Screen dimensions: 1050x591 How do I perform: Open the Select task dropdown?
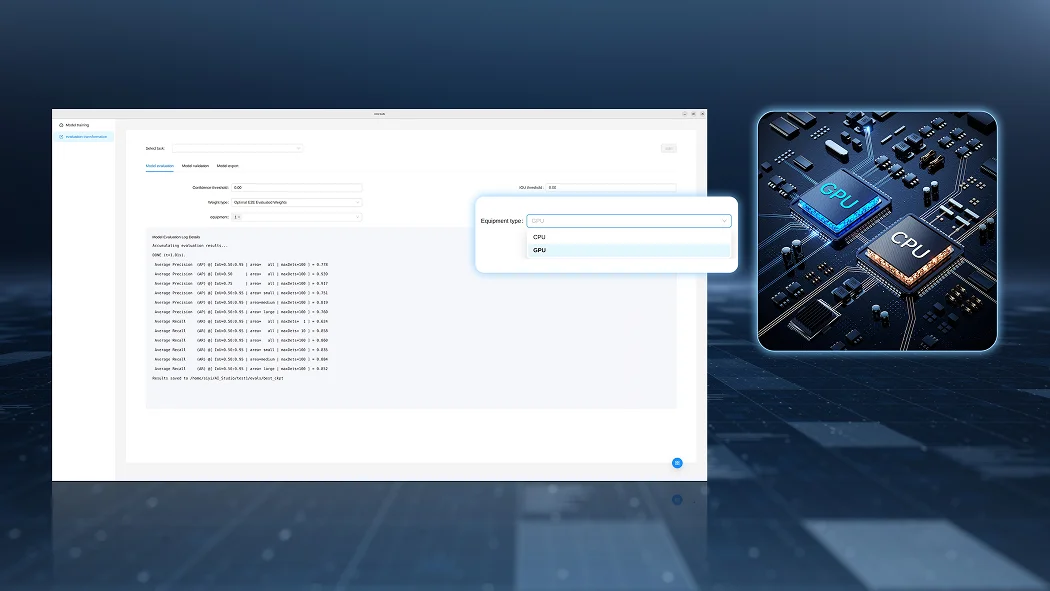[x=237, y=149]
